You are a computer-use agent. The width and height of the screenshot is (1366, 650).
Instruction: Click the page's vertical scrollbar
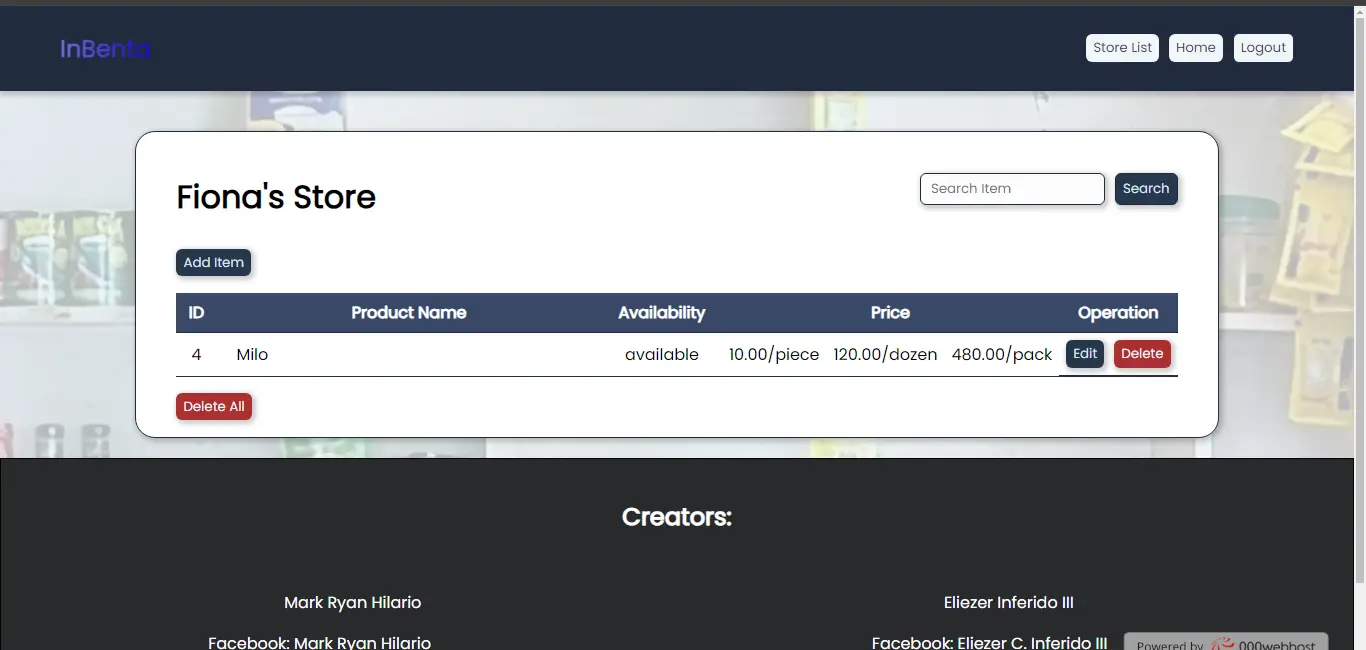coord(1358,300)
